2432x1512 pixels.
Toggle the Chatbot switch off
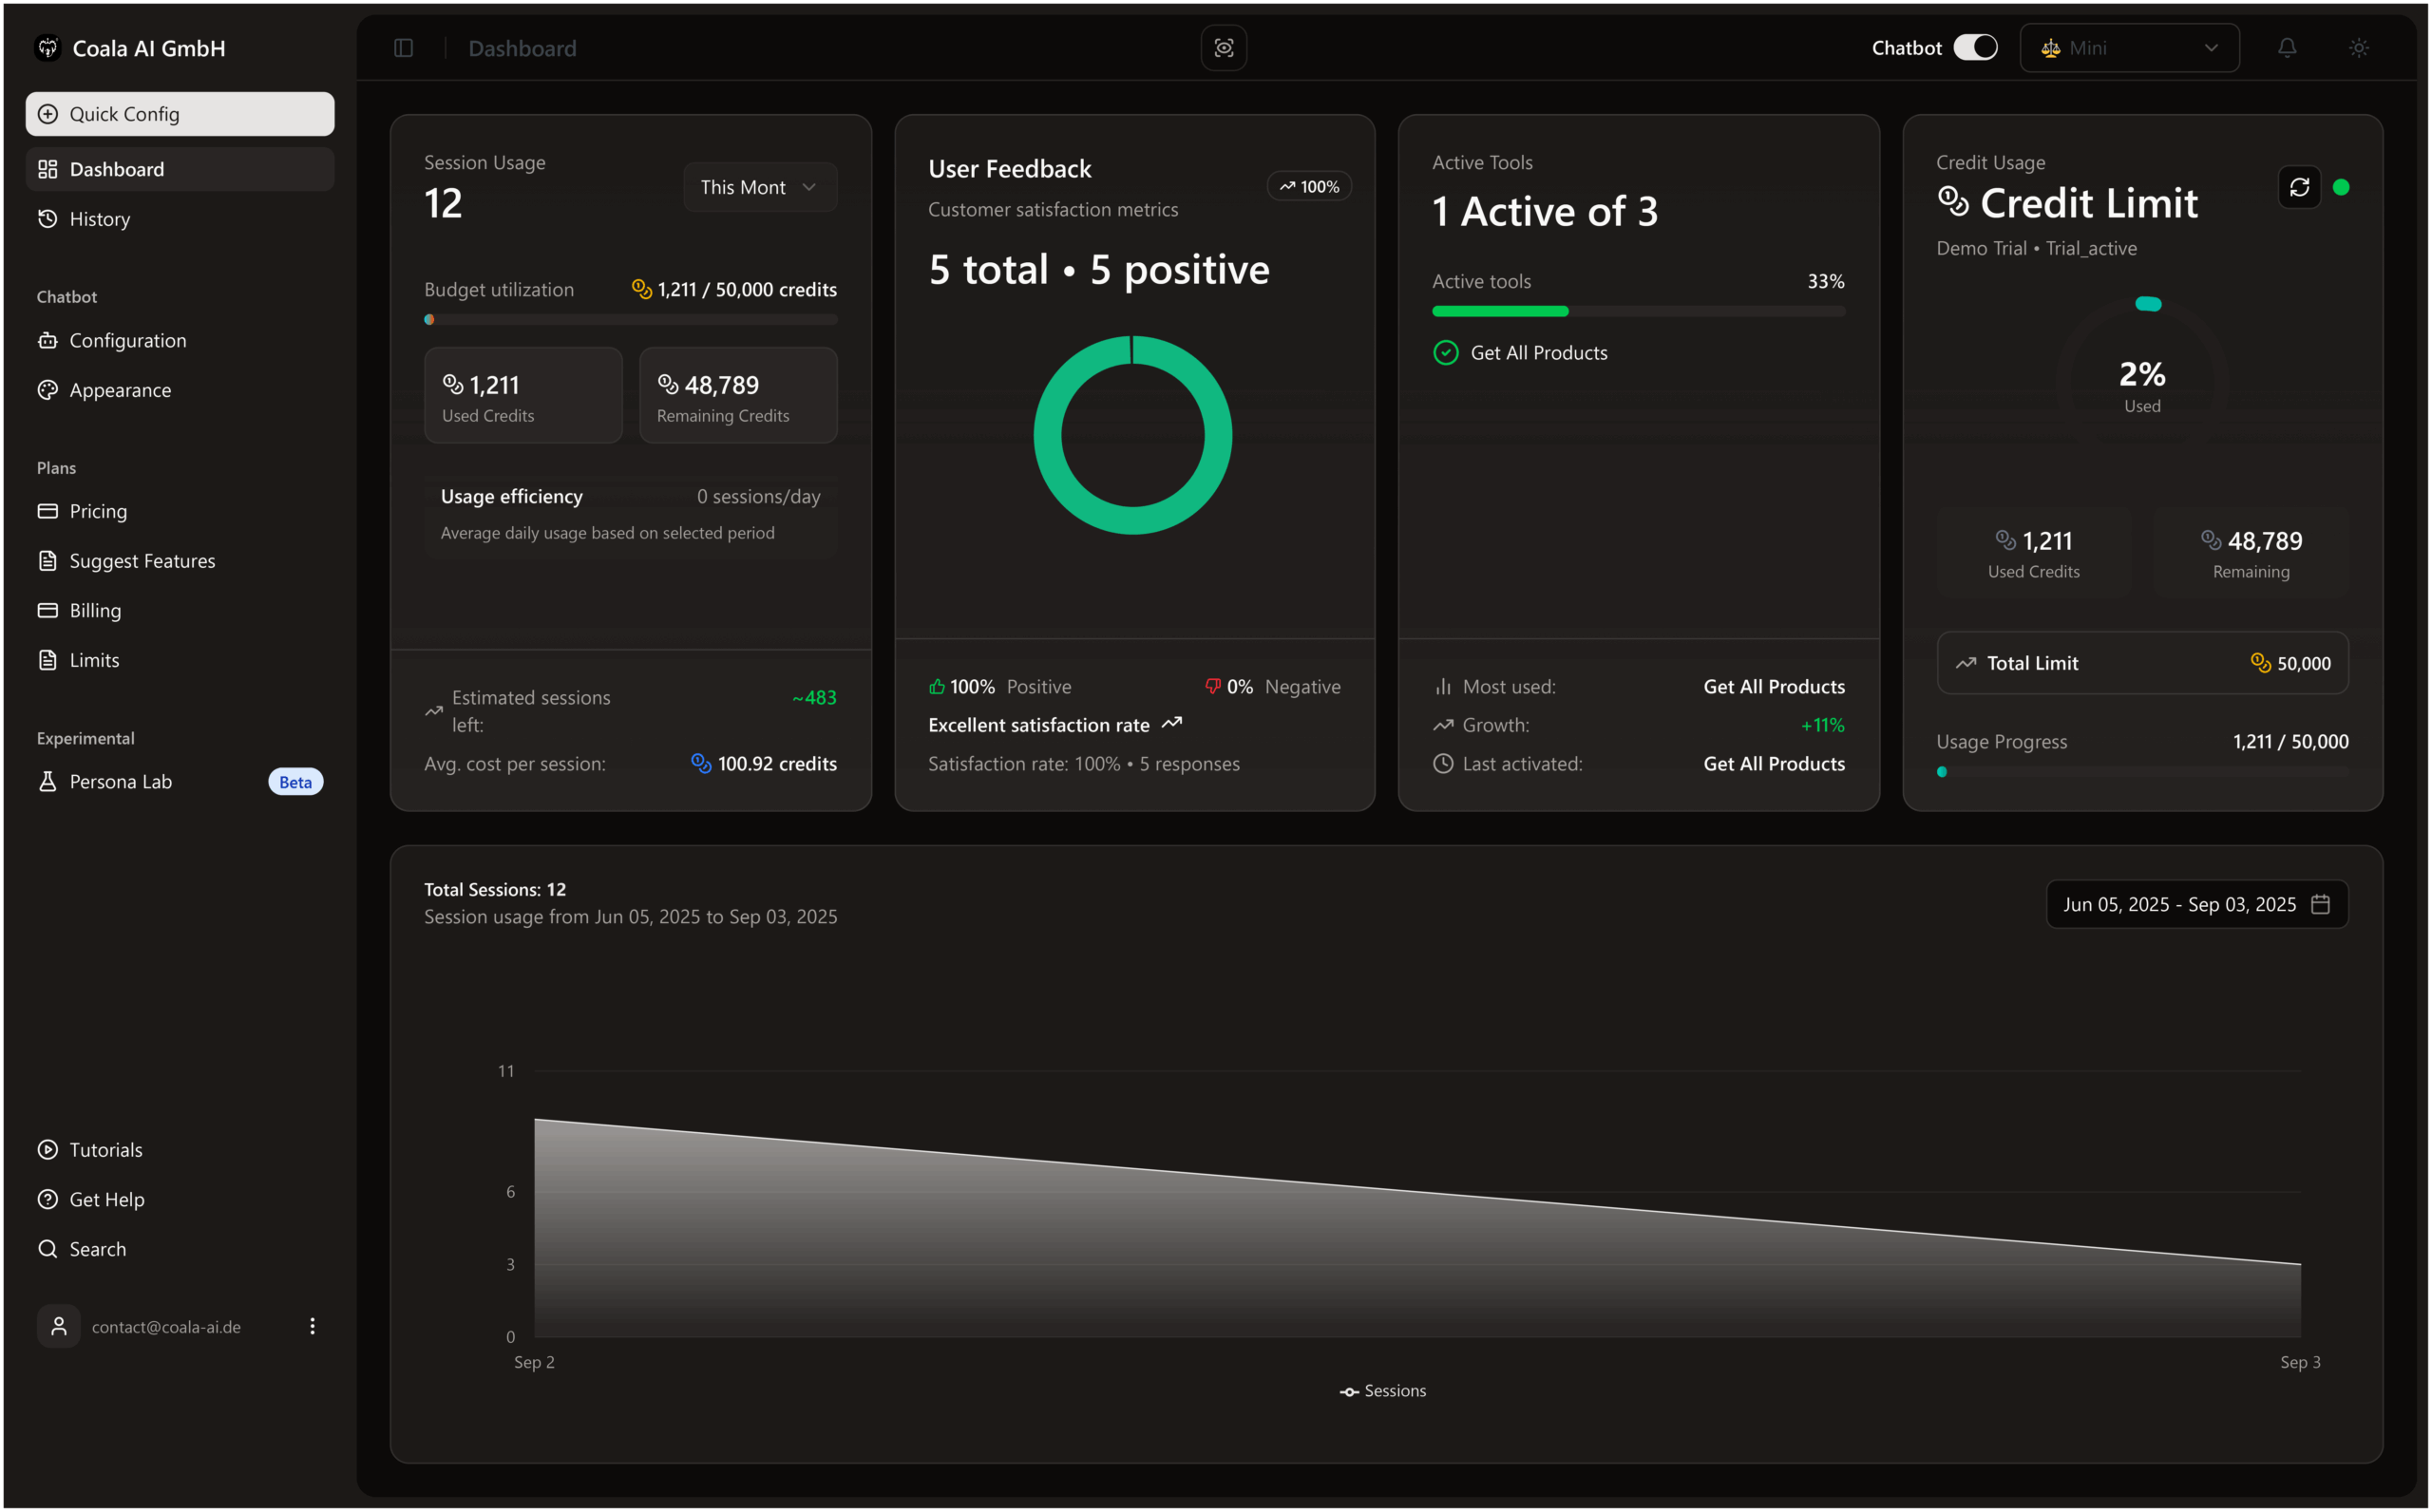(1975, 48)
